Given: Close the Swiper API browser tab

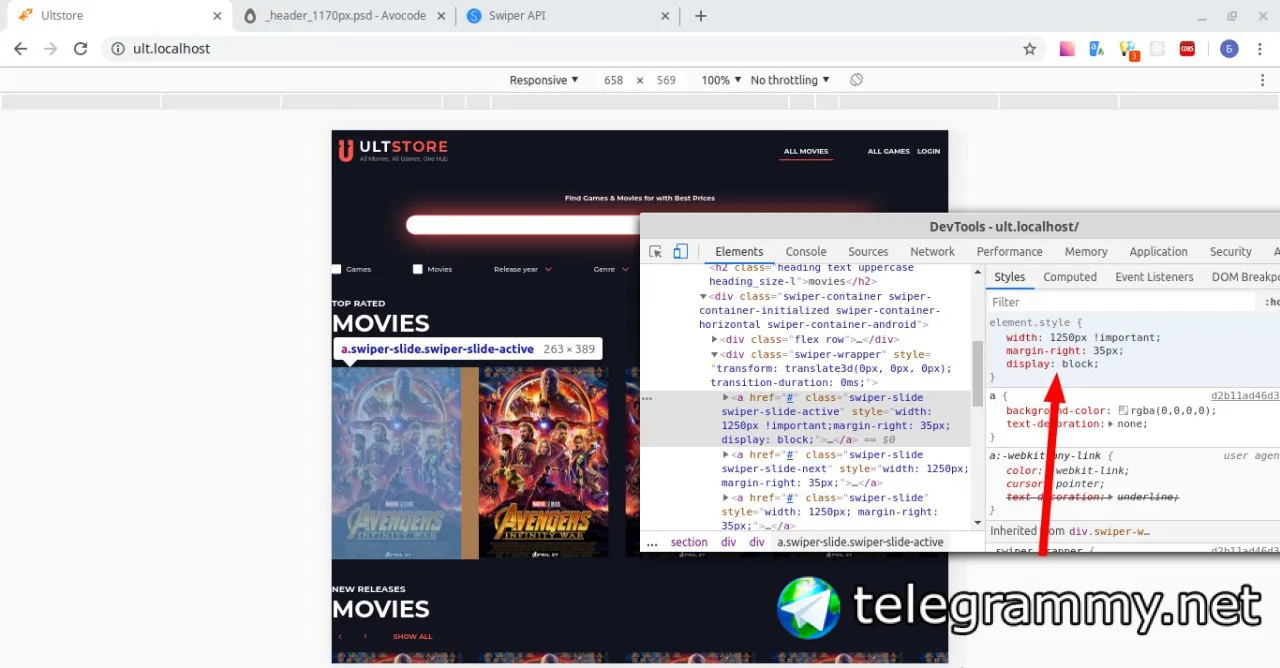Looking at the screenshot, I should [x=665, y=16].
